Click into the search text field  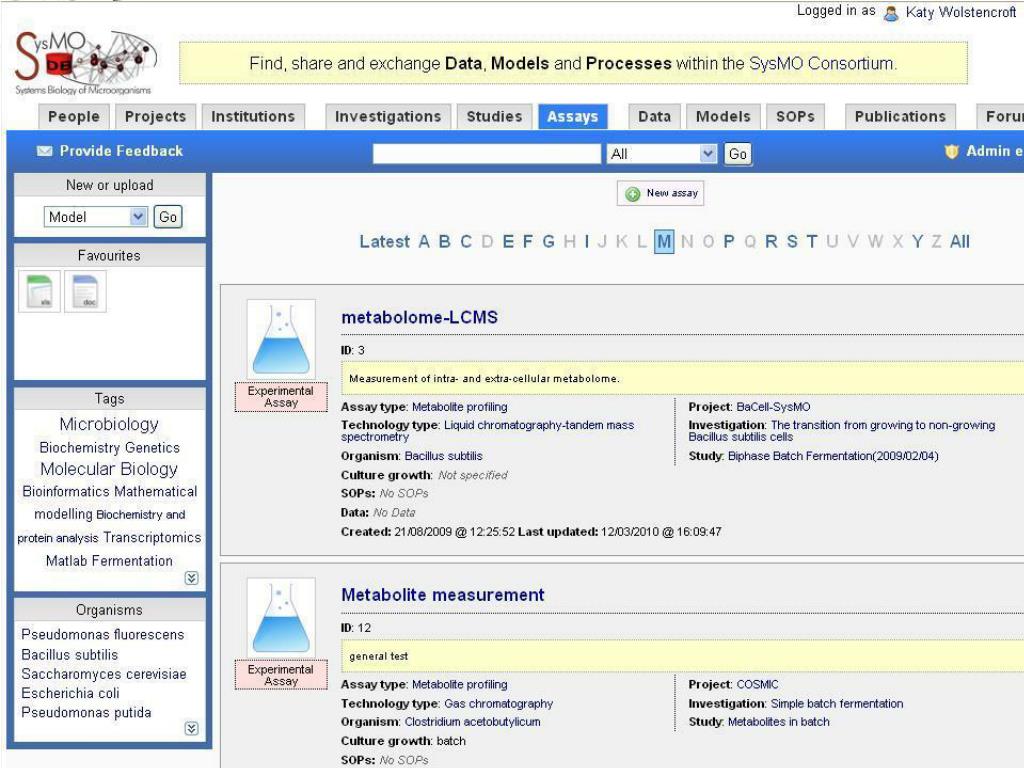(x=487, y=154)
